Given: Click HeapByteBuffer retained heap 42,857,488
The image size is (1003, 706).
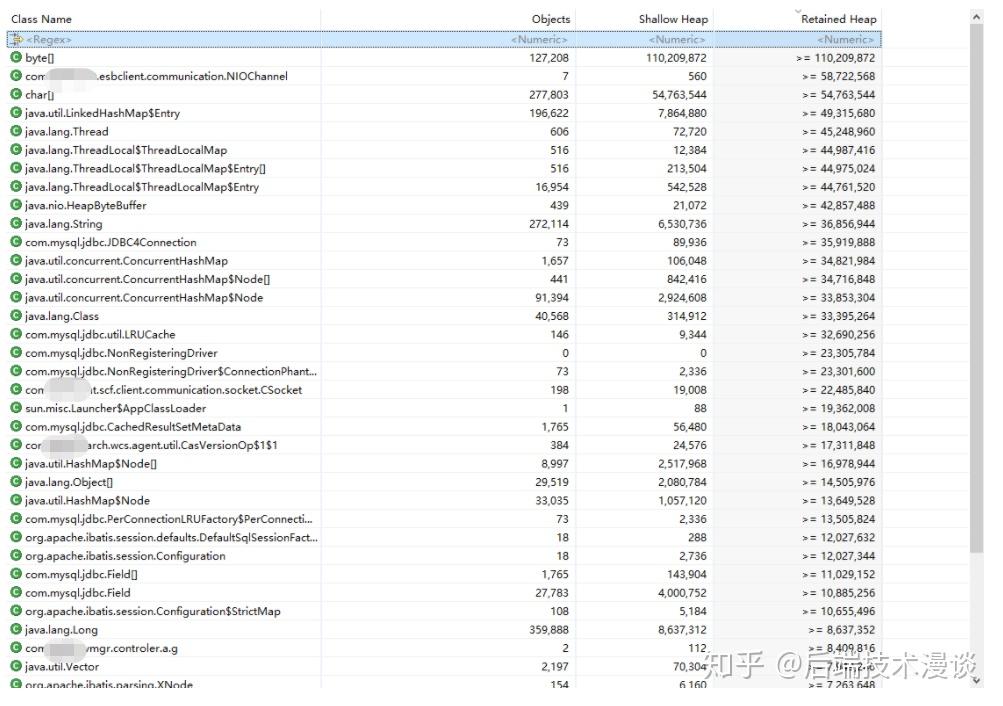Looking at the screenshot, I should pyautogui.click(x=839, y=205).
